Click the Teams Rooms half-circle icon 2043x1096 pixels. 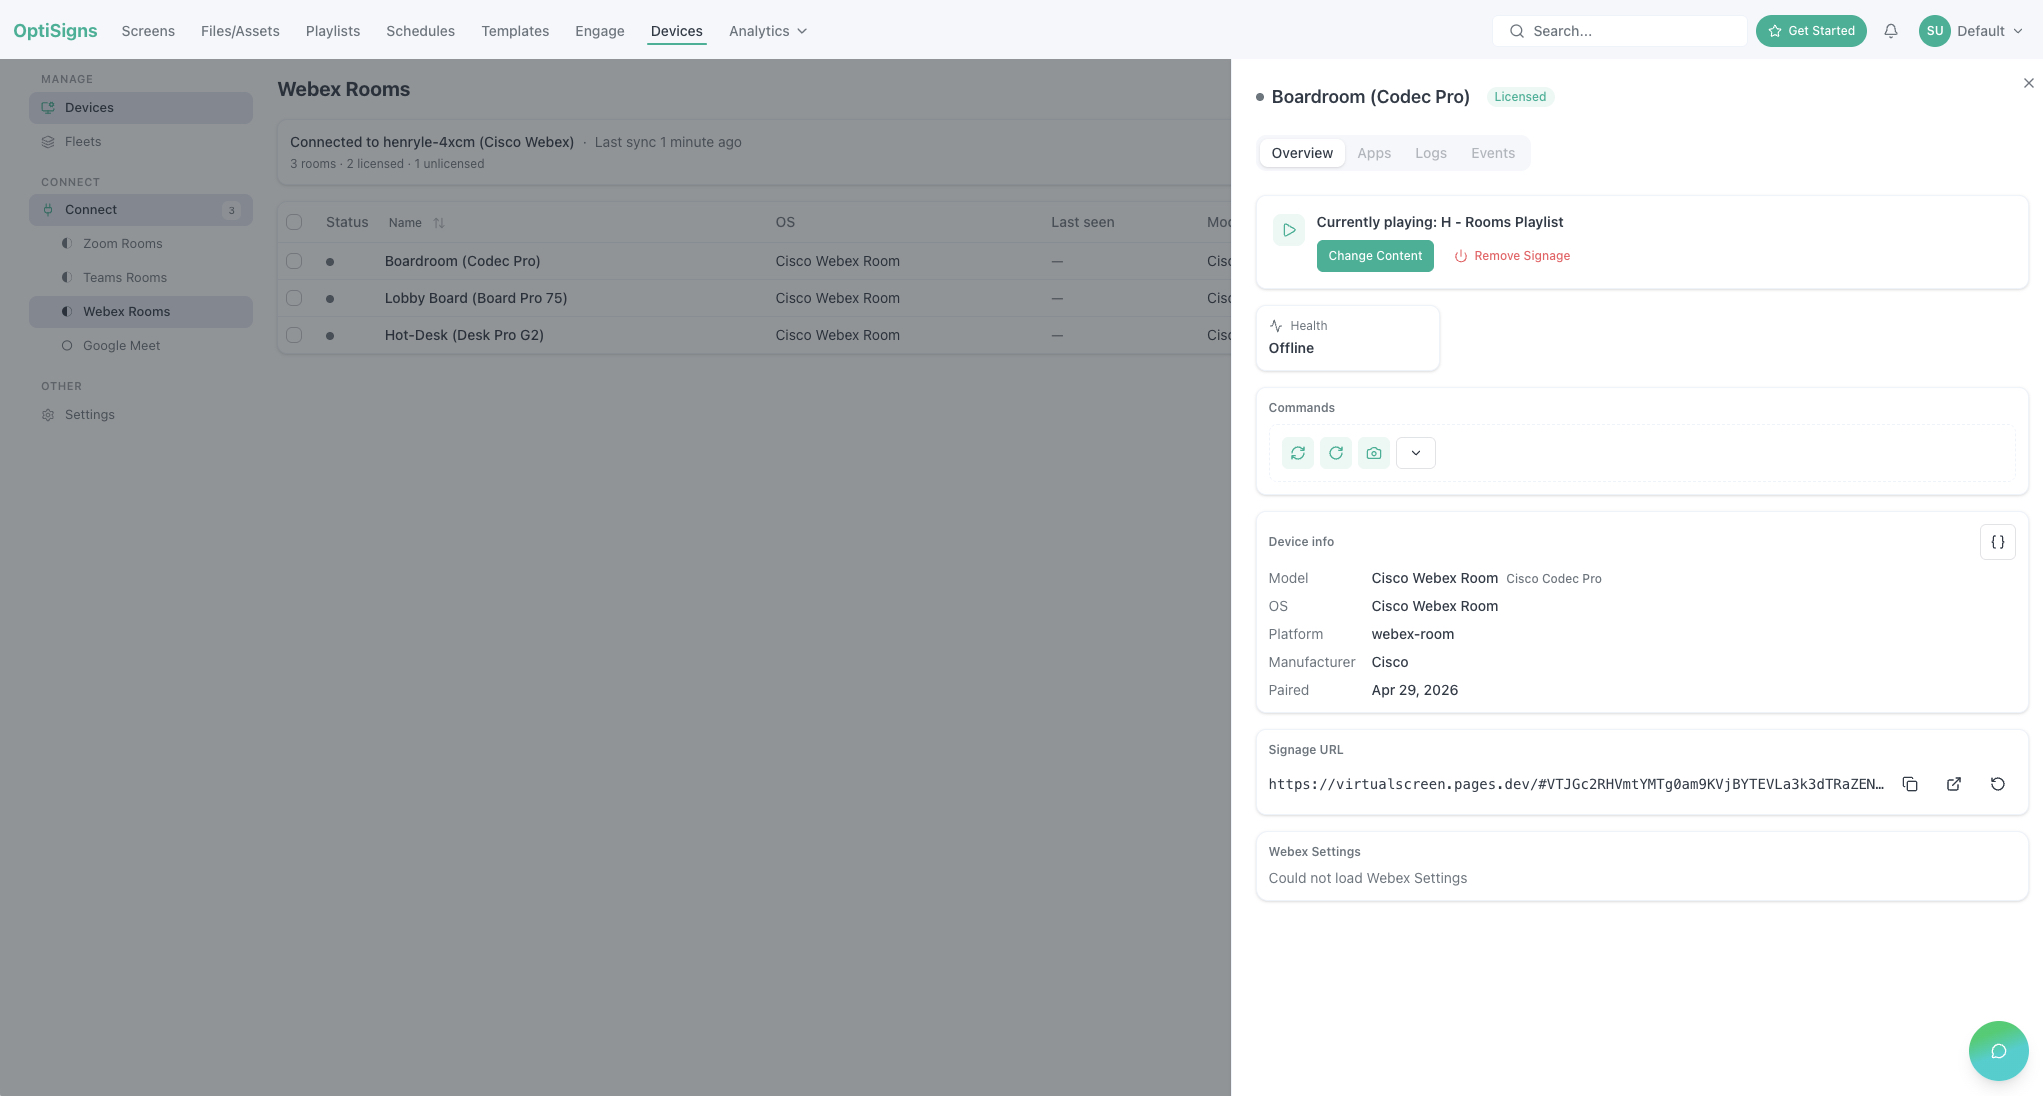67,278
